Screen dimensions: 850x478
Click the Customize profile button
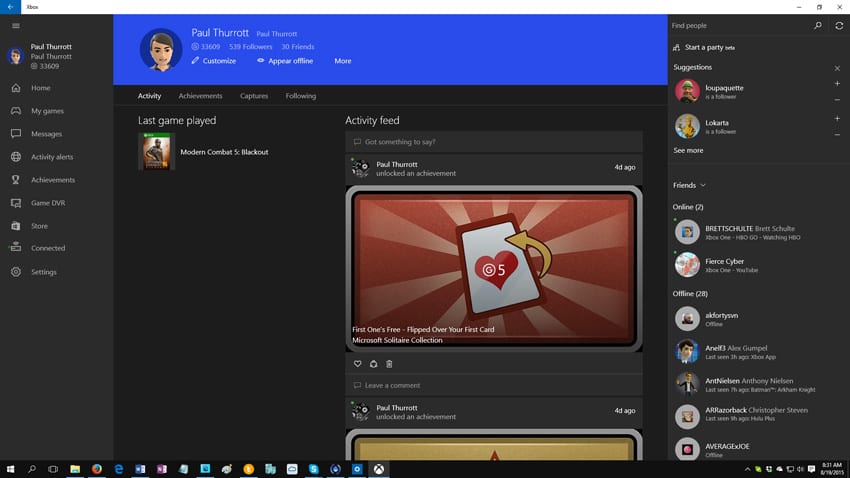(x=214, y=61)
